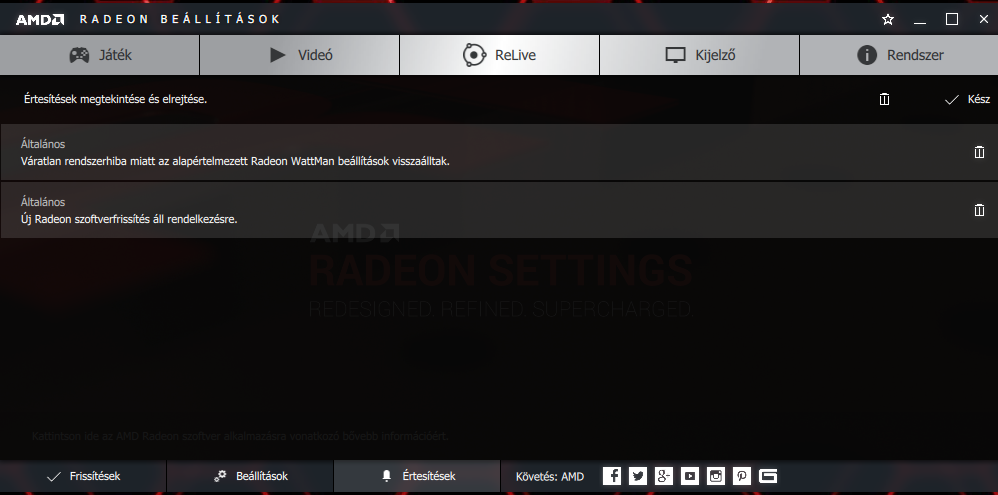The width and height of the screenshot is (998, 495).
Task: Open AMD Facebook page icon
Action: pyautogui.click(x=612, y=476)
